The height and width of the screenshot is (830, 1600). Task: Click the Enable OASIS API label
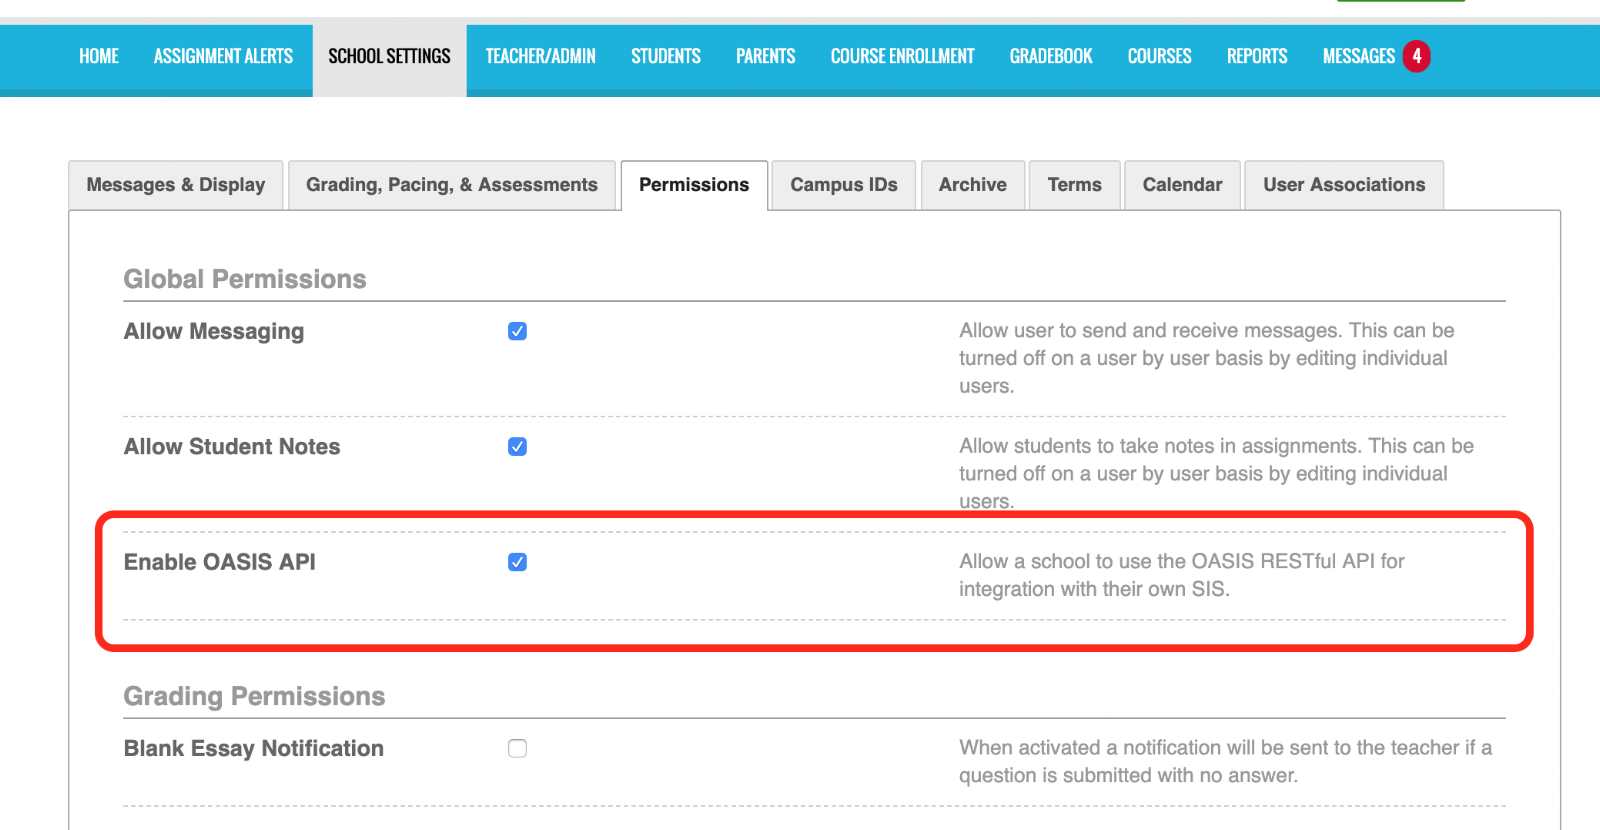tap(220, 562)
